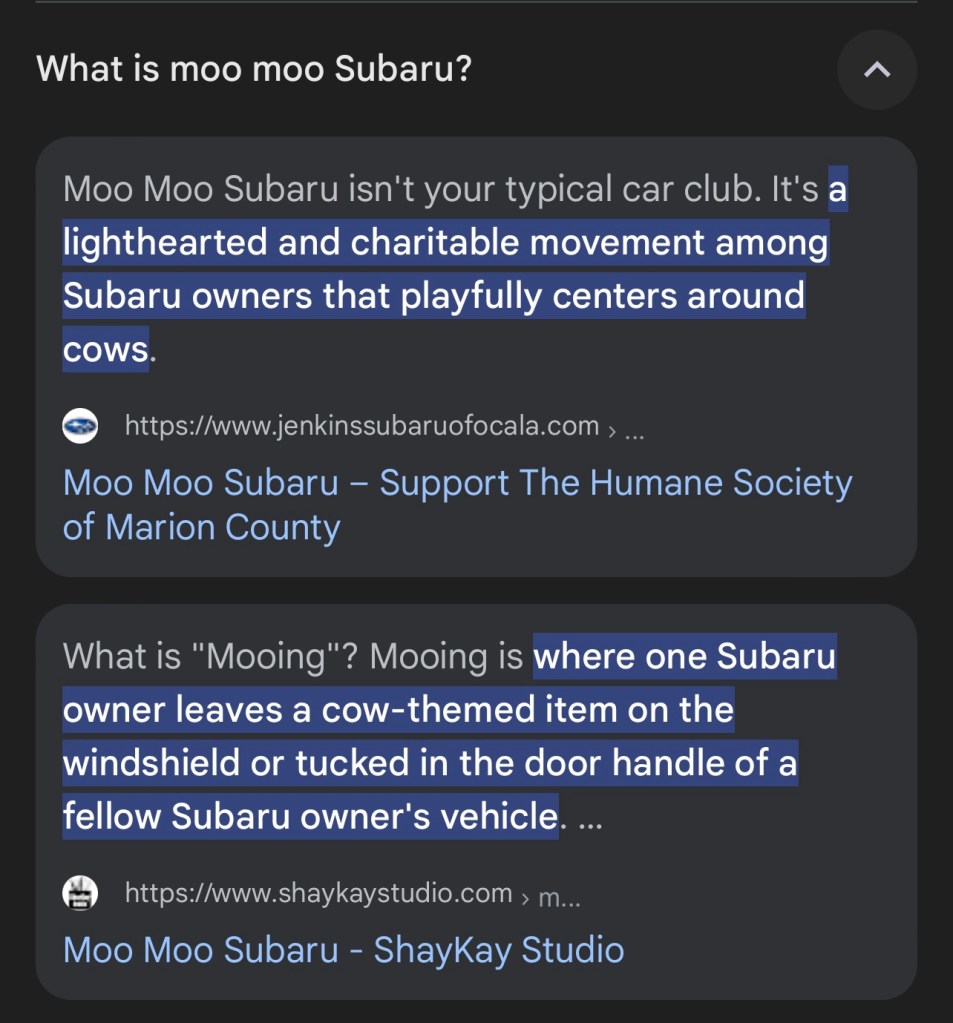
Task: Click the Subaru logo favicon
Action: (80, 427)
